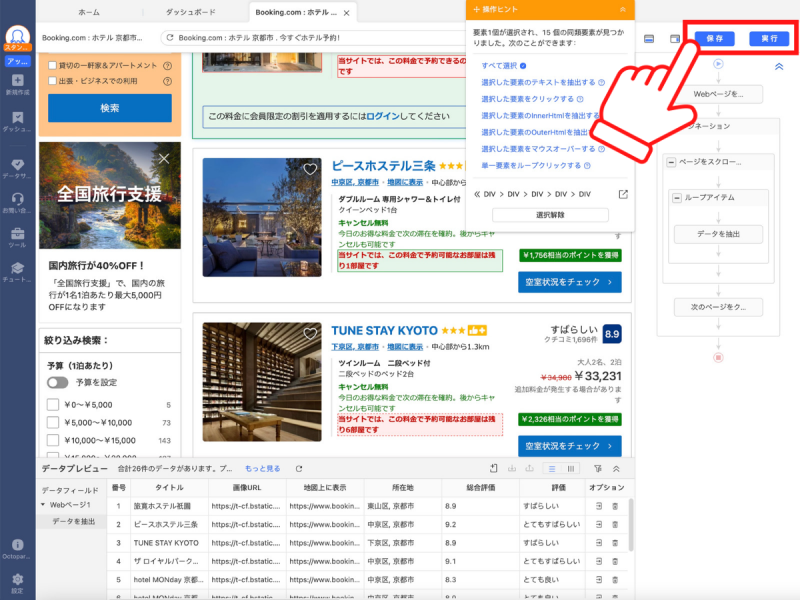Image resolution: width=800 pixels, height=600 pixels.
Task: Switch data preview to row list view
Action: (x=552, y=469)
